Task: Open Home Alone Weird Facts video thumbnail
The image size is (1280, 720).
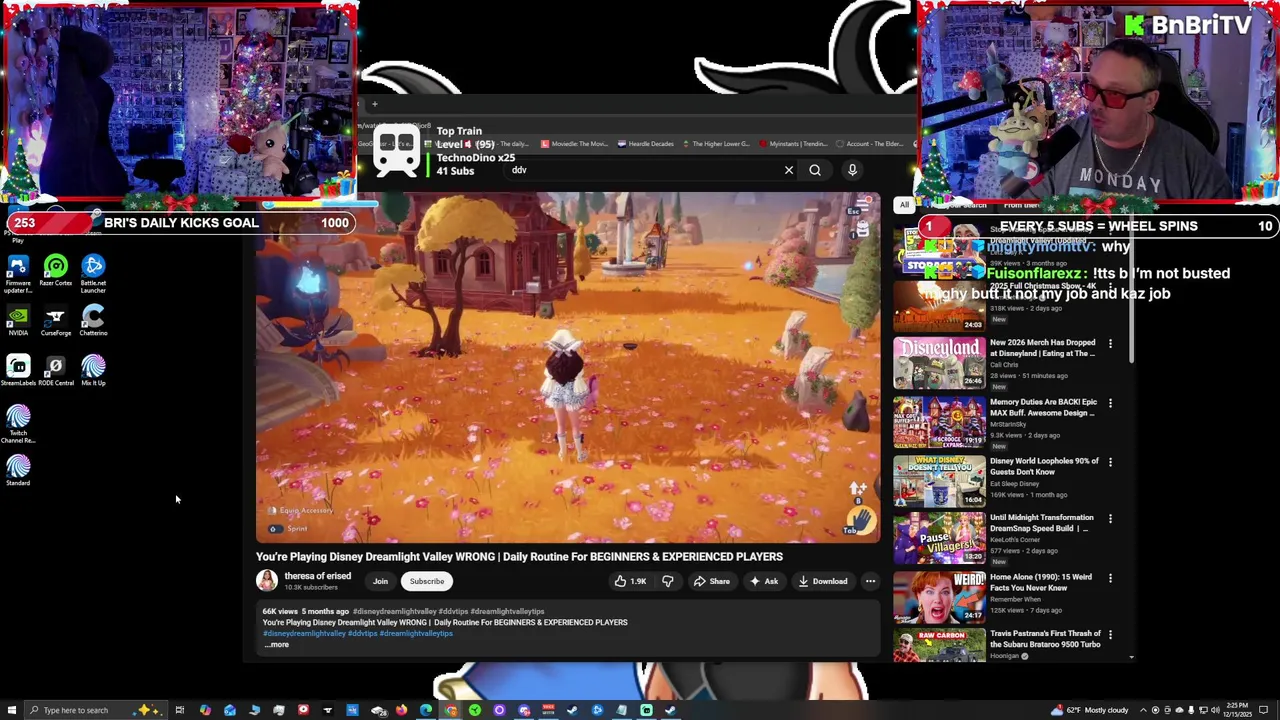Action: (x=939, y=597)
